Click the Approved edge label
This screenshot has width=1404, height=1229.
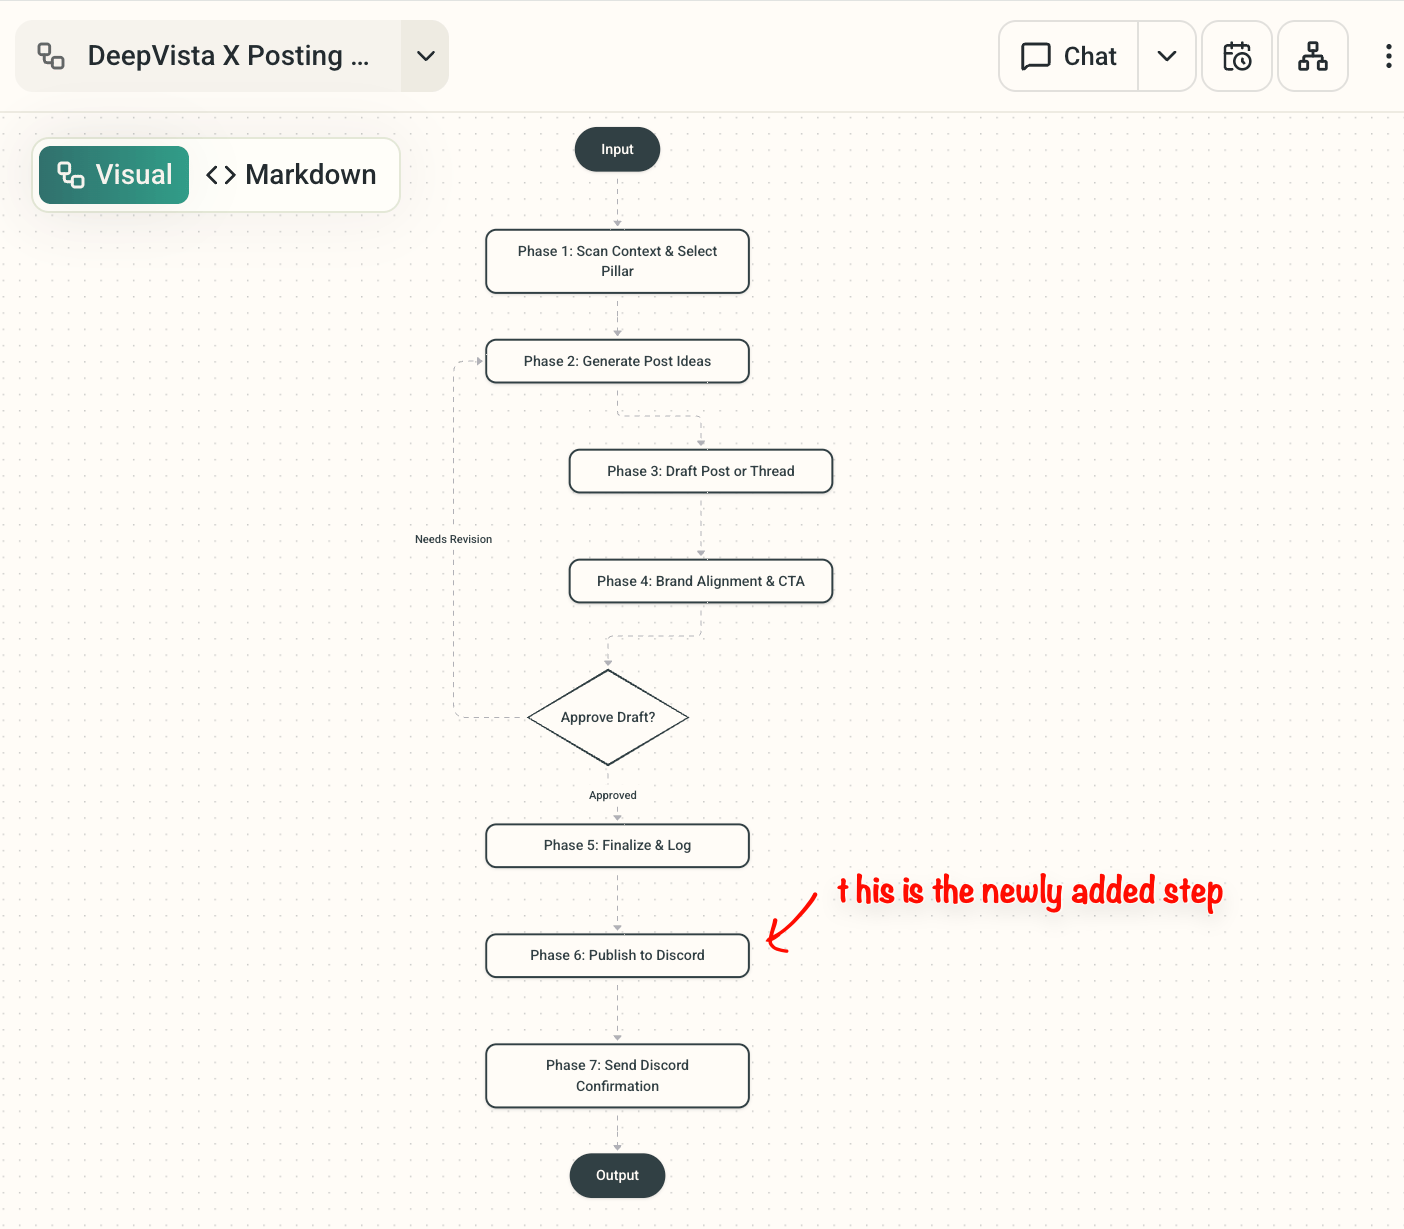(x=612, y=795)
